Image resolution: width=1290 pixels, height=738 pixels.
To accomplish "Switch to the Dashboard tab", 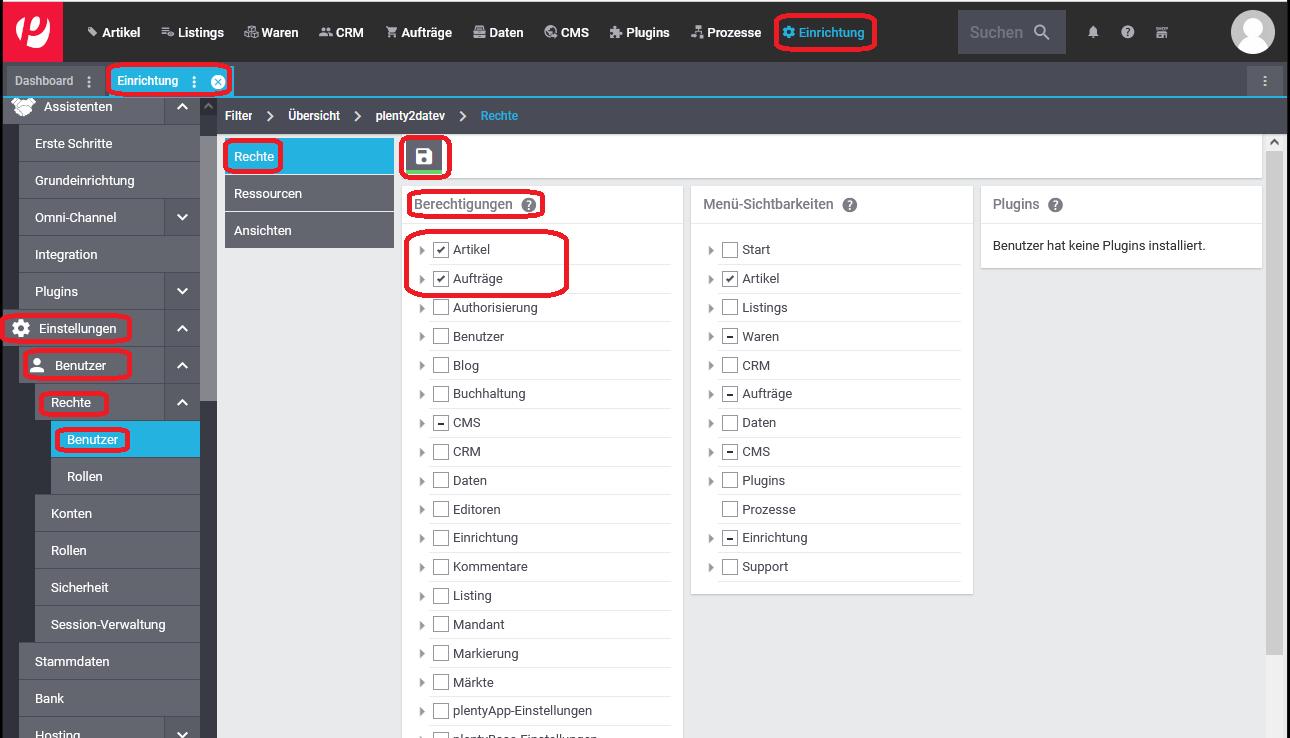I will (44, 81).
